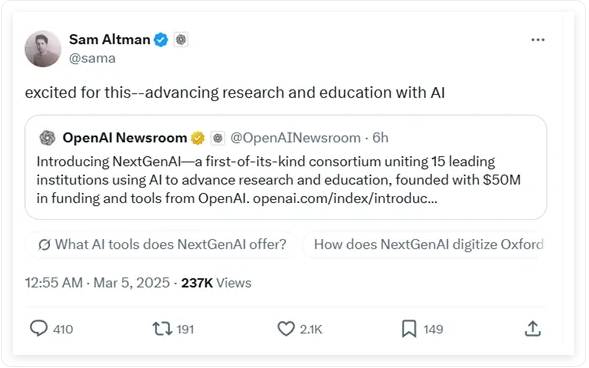Click the OpenAI affiliation badge beside Sam Altman

click(181, 39)
